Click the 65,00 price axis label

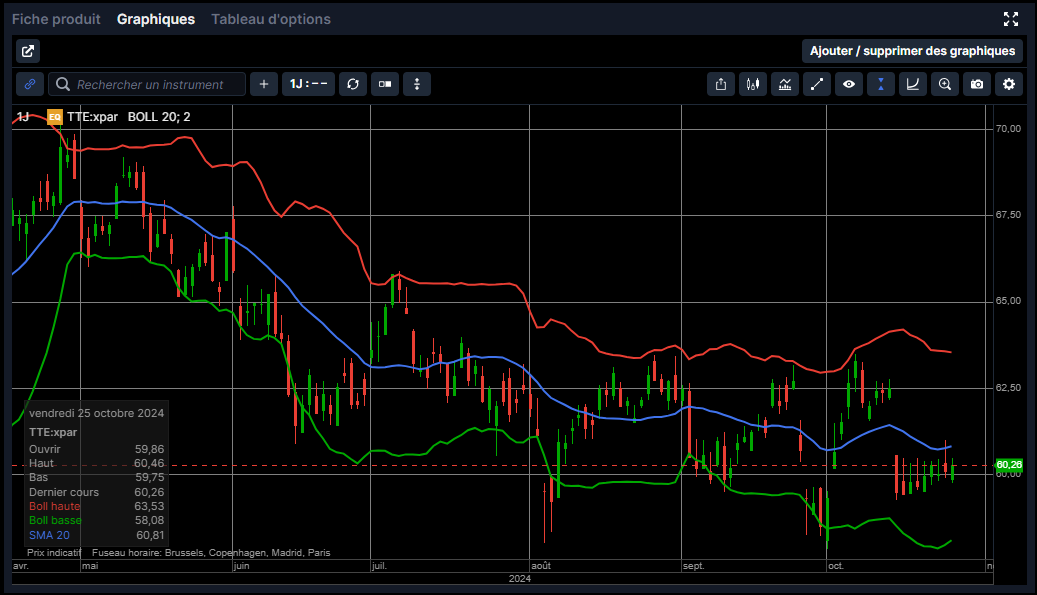click(1009, 301)
